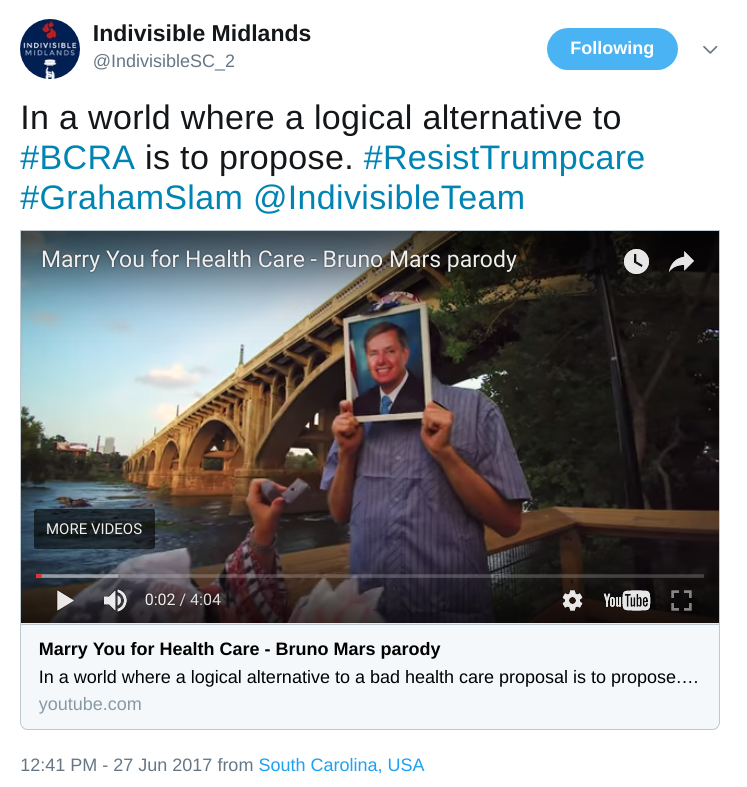
Task: Open the South Carolina, USA location link
Action: (341, 765)
